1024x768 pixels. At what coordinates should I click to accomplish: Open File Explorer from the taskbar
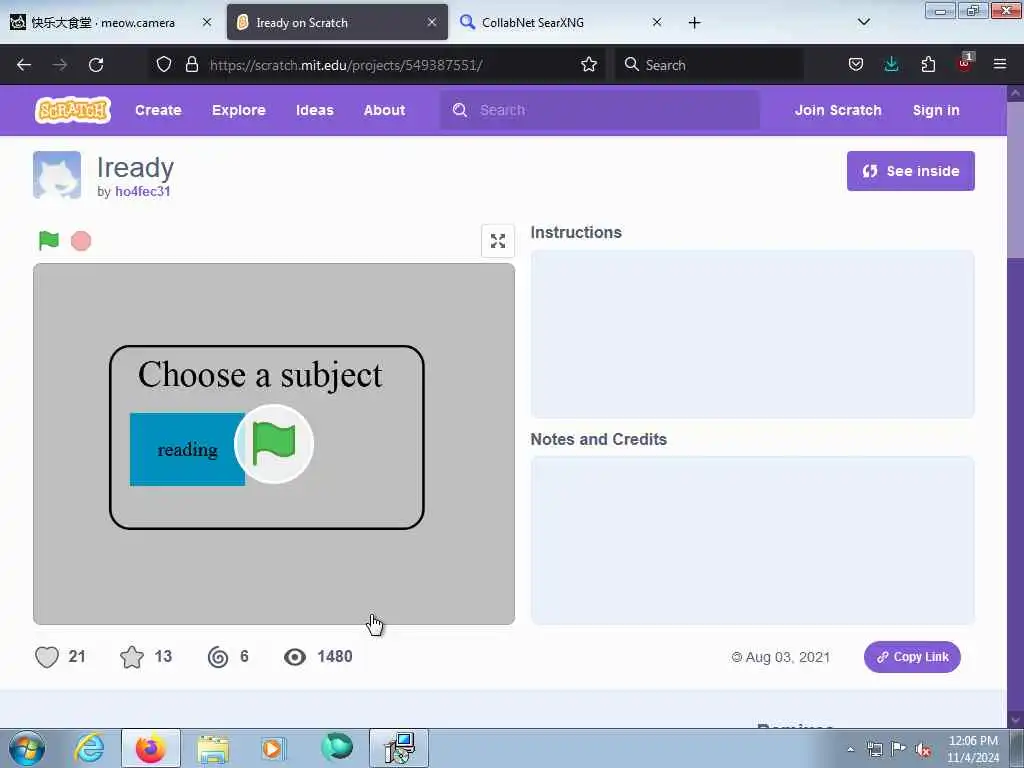212,749
